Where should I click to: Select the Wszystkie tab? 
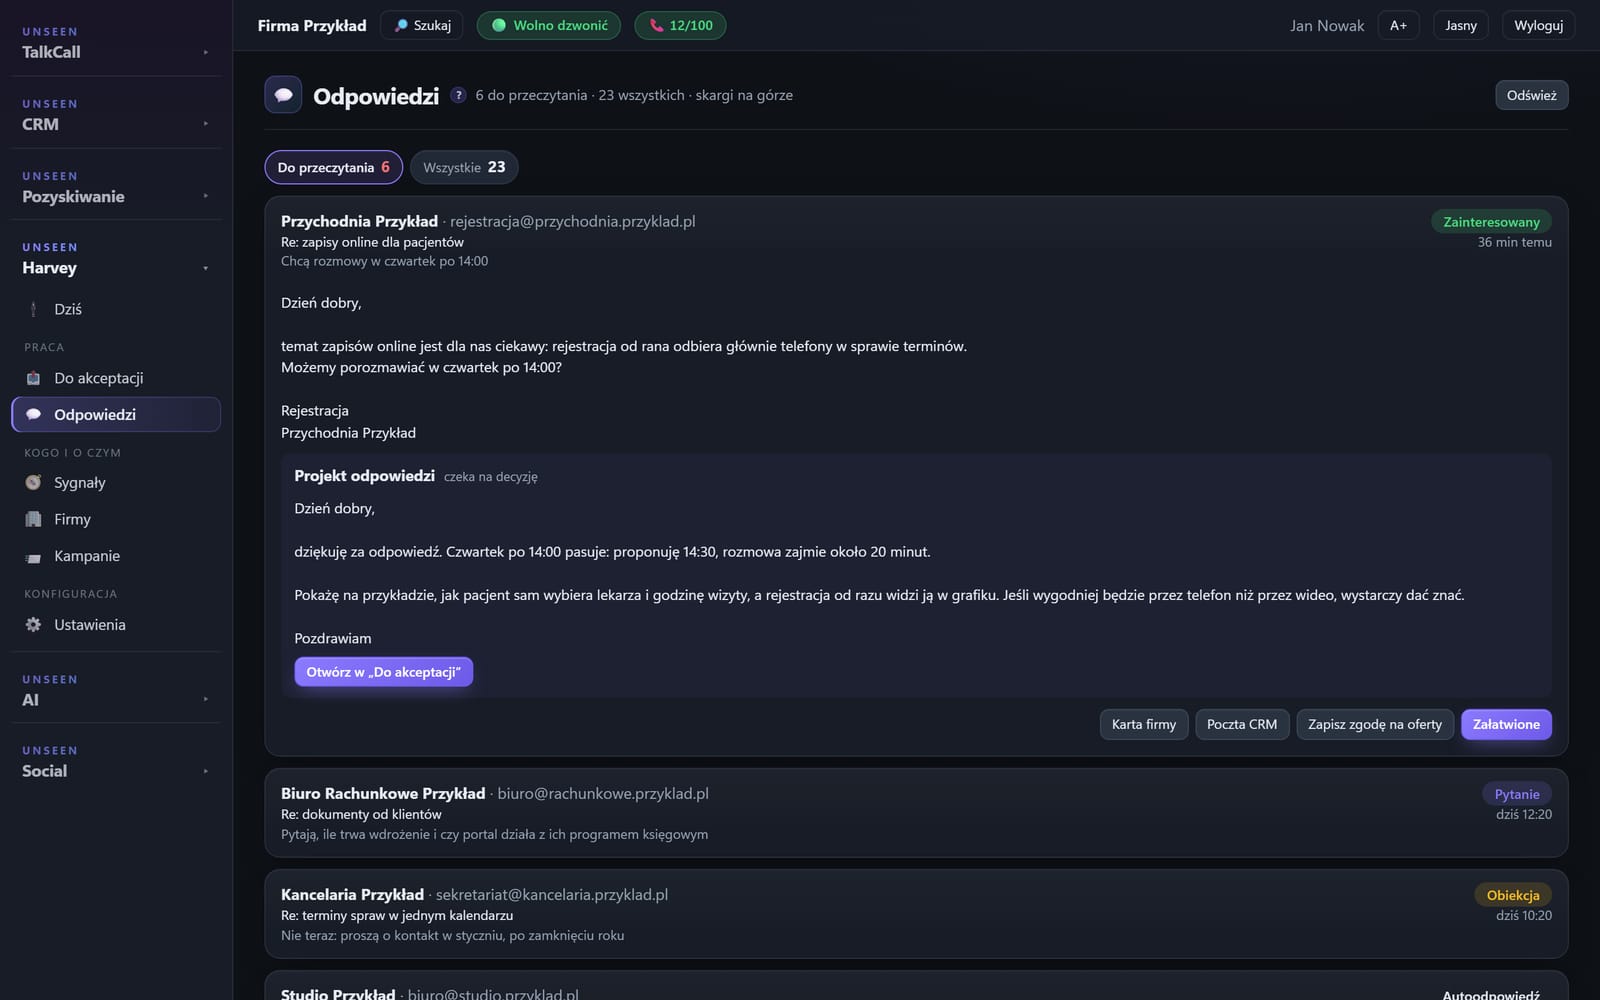pyautogui.click(x=464, y=167)
